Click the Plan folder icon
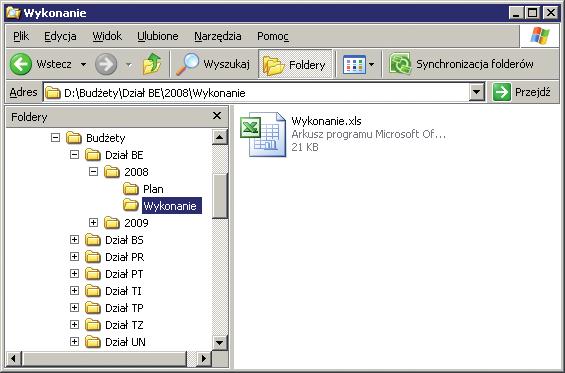Viewport: 565px width, 373px height. click(130, 188)
